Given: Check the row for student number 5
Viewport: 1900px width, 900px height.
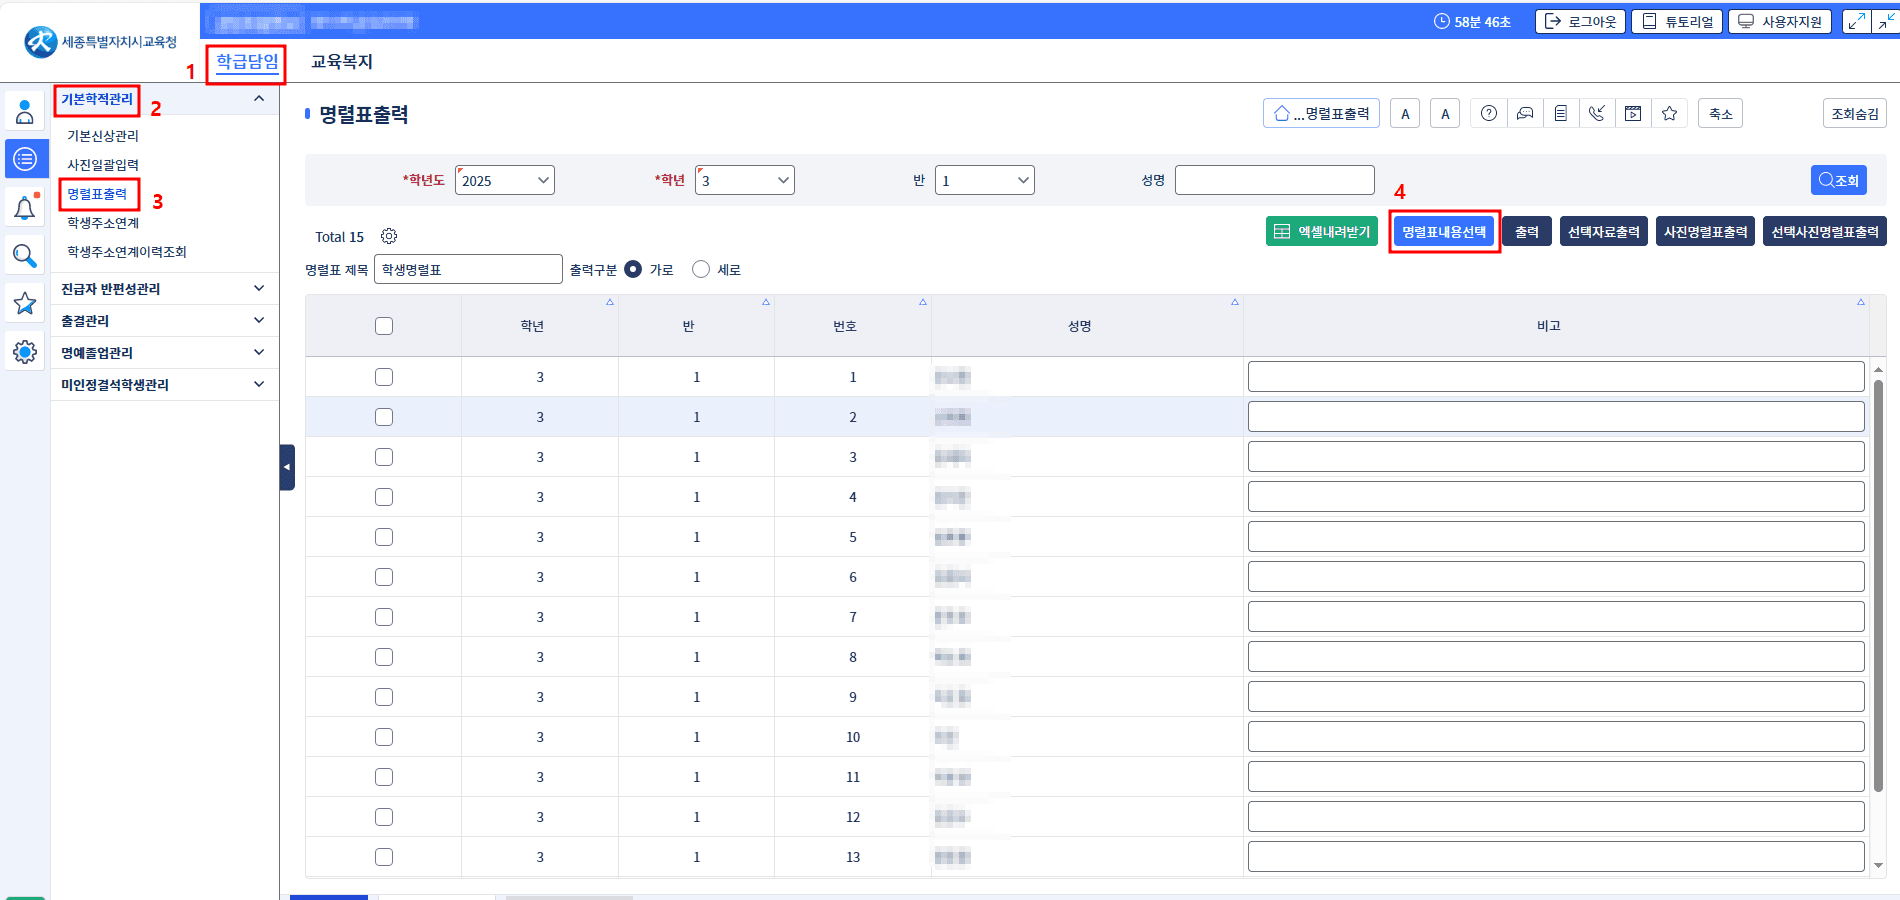Looking at the screenshot, I should point(384,537).
